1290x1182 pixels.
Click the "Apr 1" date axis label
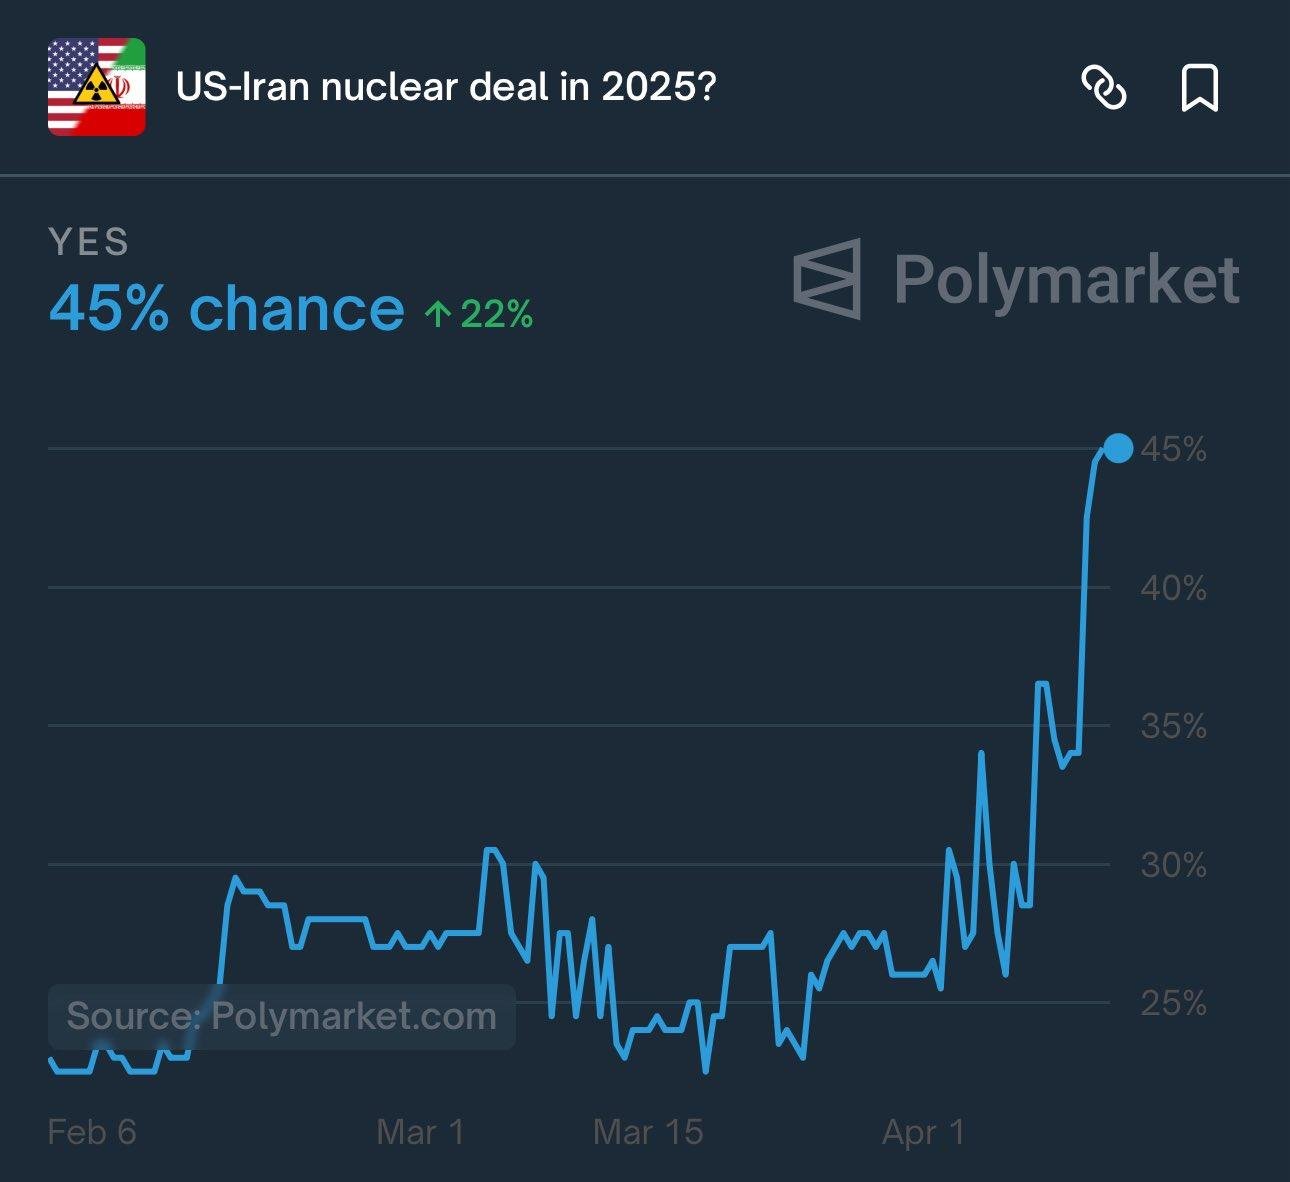tap(923, 1132)
